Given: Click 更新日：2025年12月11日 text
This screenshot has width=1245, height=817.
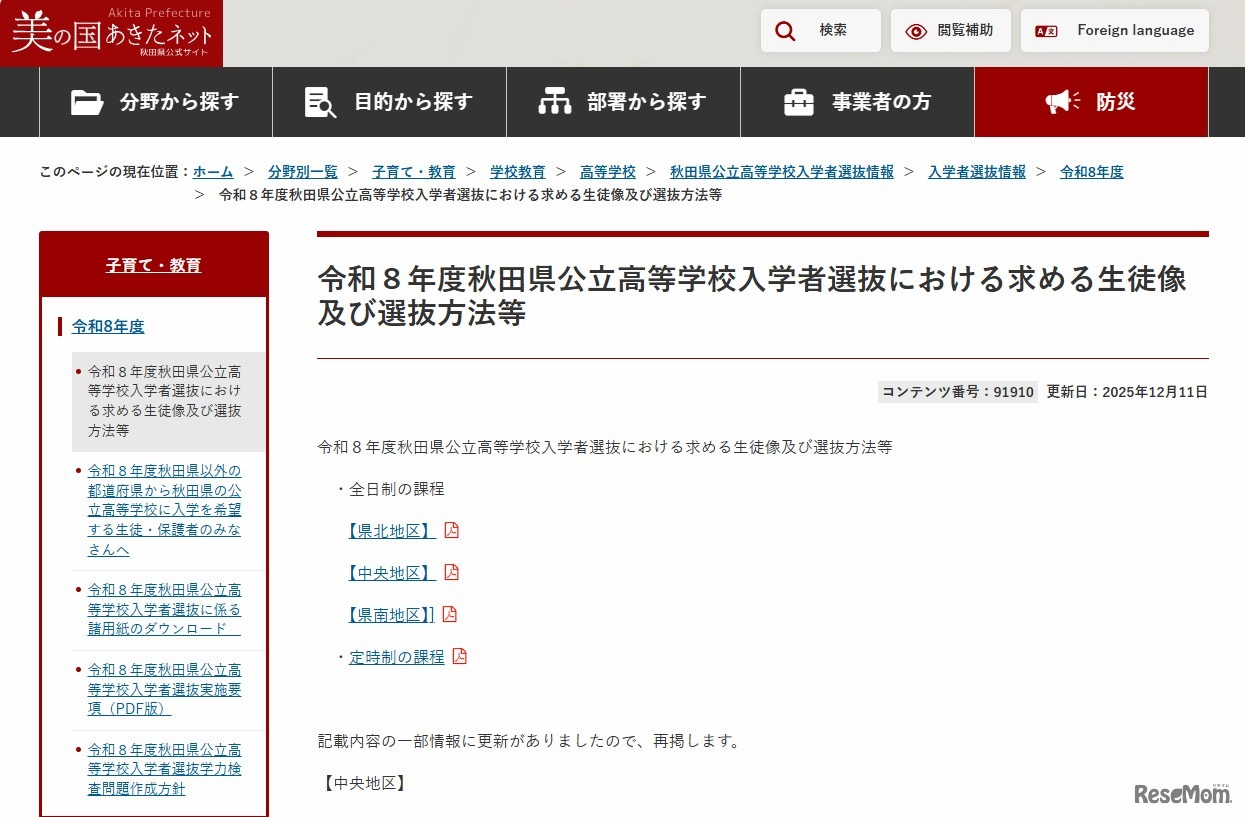Looking at the screenshot, I should [1127, 392].
